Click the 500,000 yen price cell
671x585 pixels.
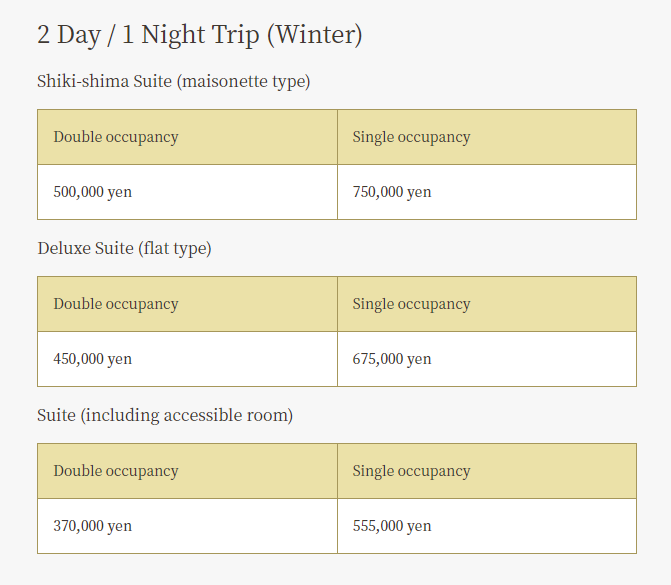(93, 192)
